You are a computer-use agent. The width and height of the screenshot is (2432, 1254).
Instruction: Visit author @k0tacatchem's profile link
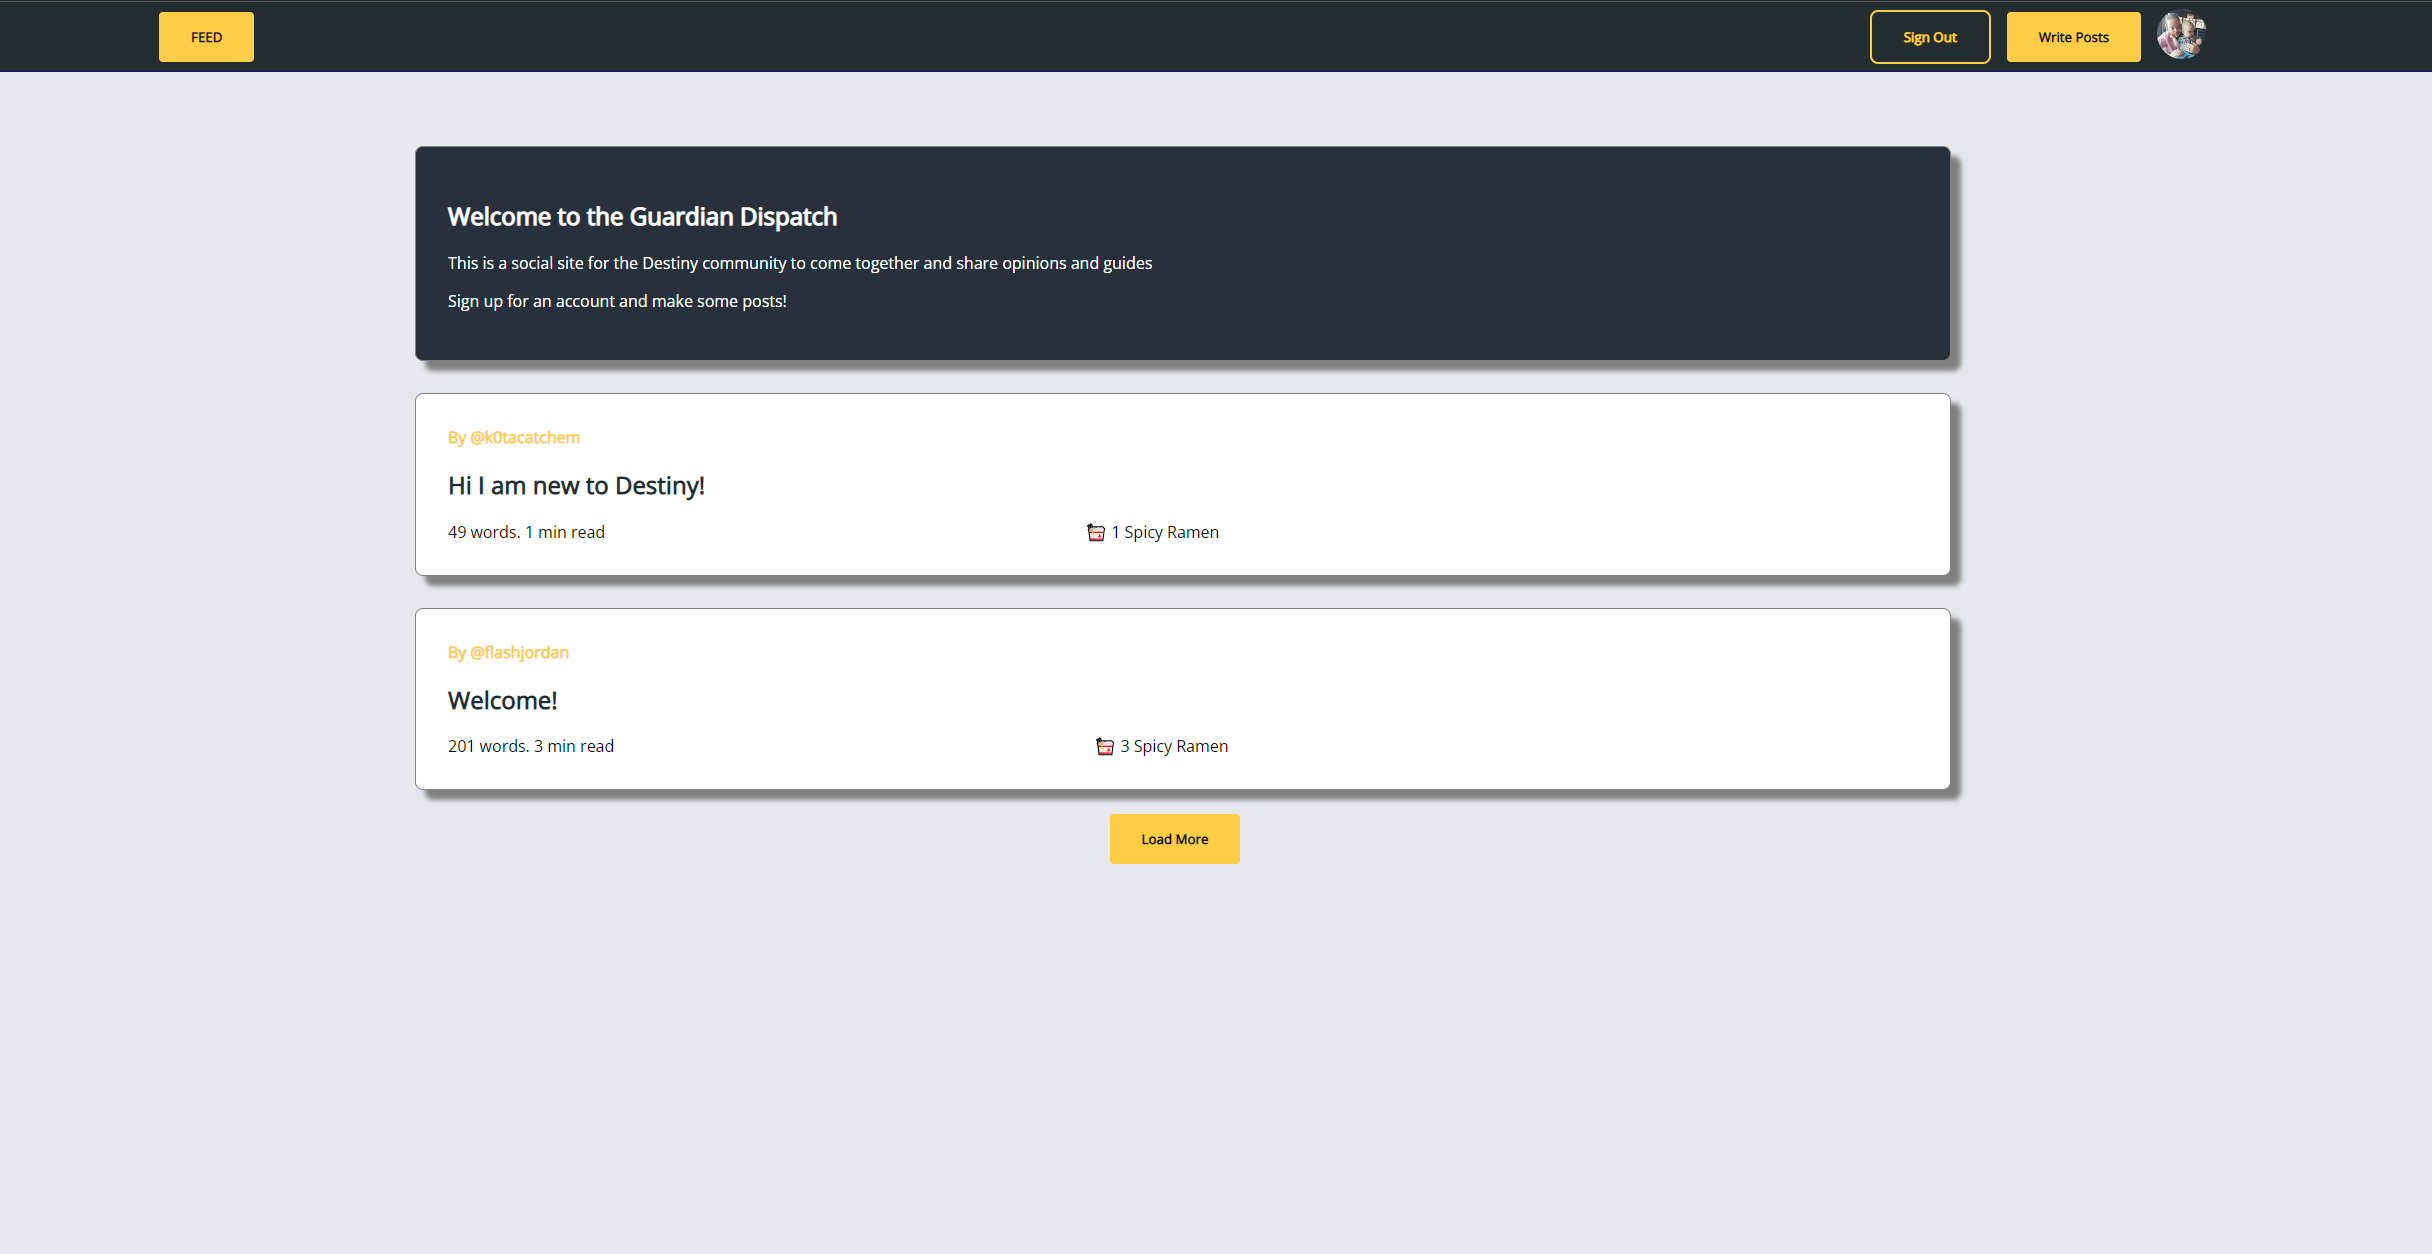pyautogui.click(x=514, y=437)
